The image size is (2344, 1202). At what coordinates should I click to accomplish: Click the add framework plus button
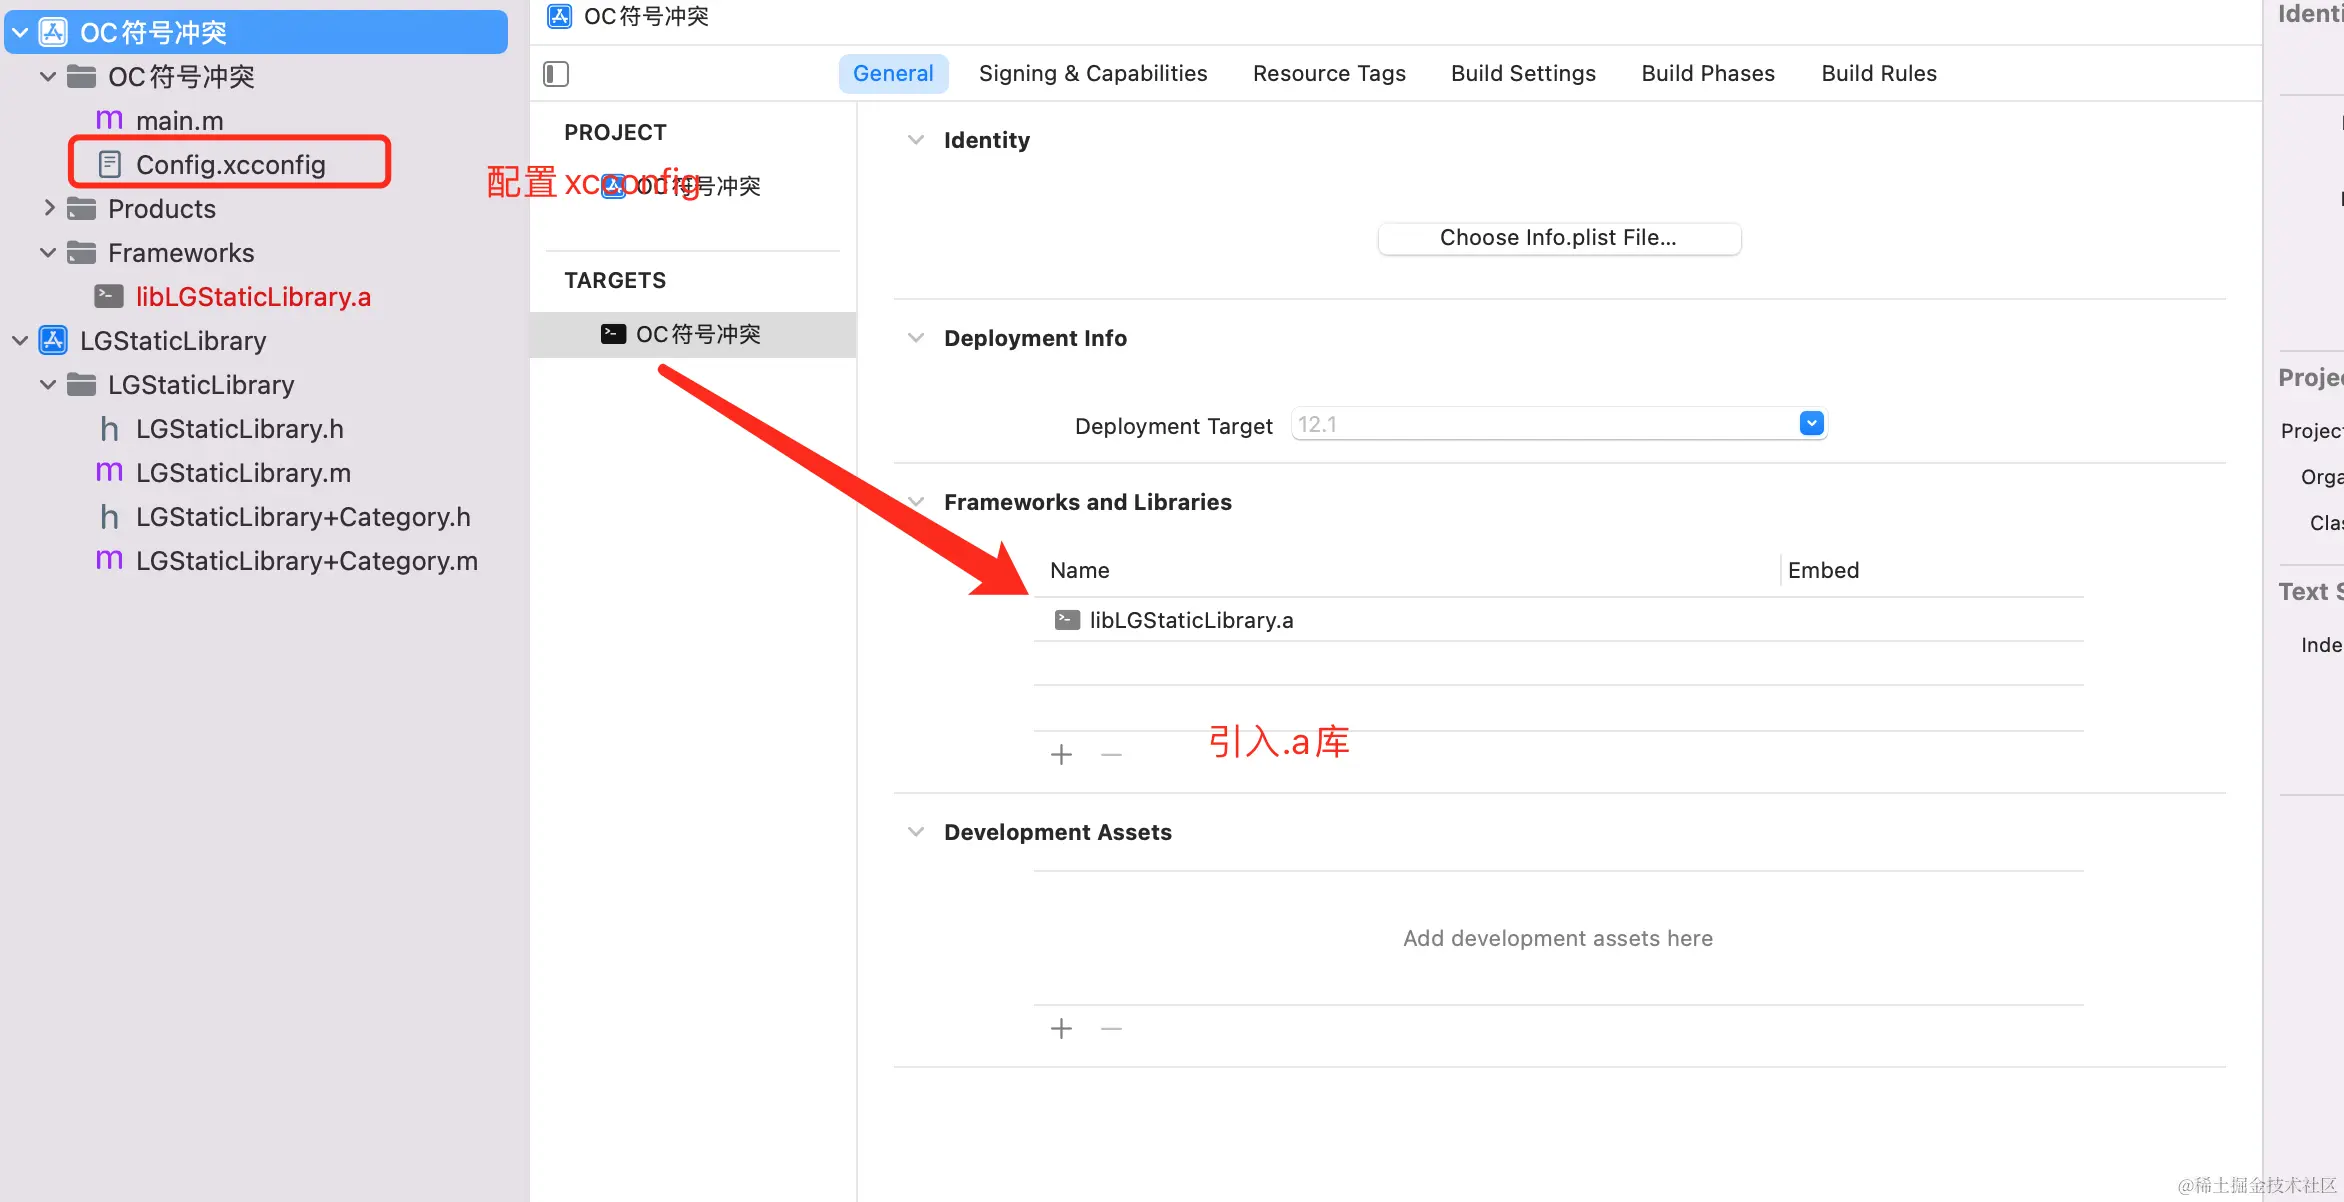(x=1061, y=754)
